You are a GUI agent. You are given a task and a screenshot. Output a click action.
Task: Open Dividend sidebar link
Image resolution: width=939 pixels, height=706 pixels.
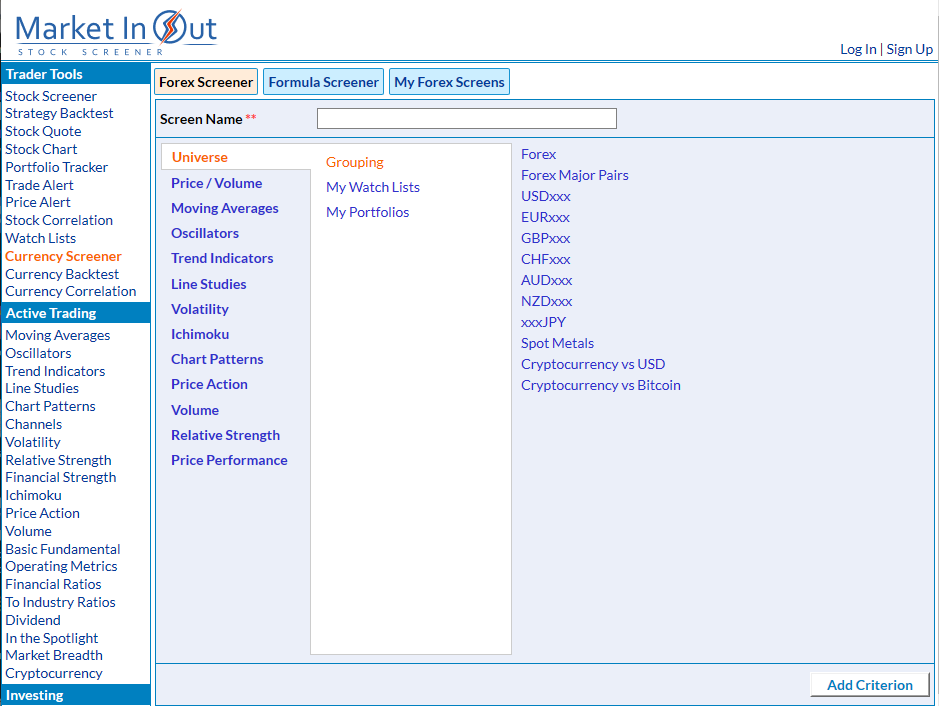[33, 620]
